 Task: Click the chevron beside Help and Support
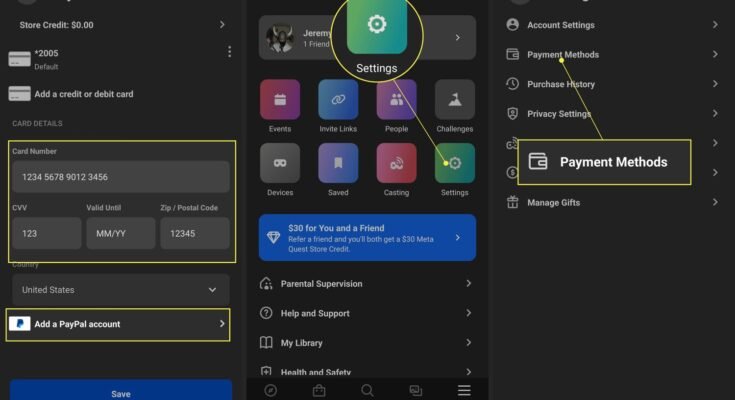coord(468,313)
